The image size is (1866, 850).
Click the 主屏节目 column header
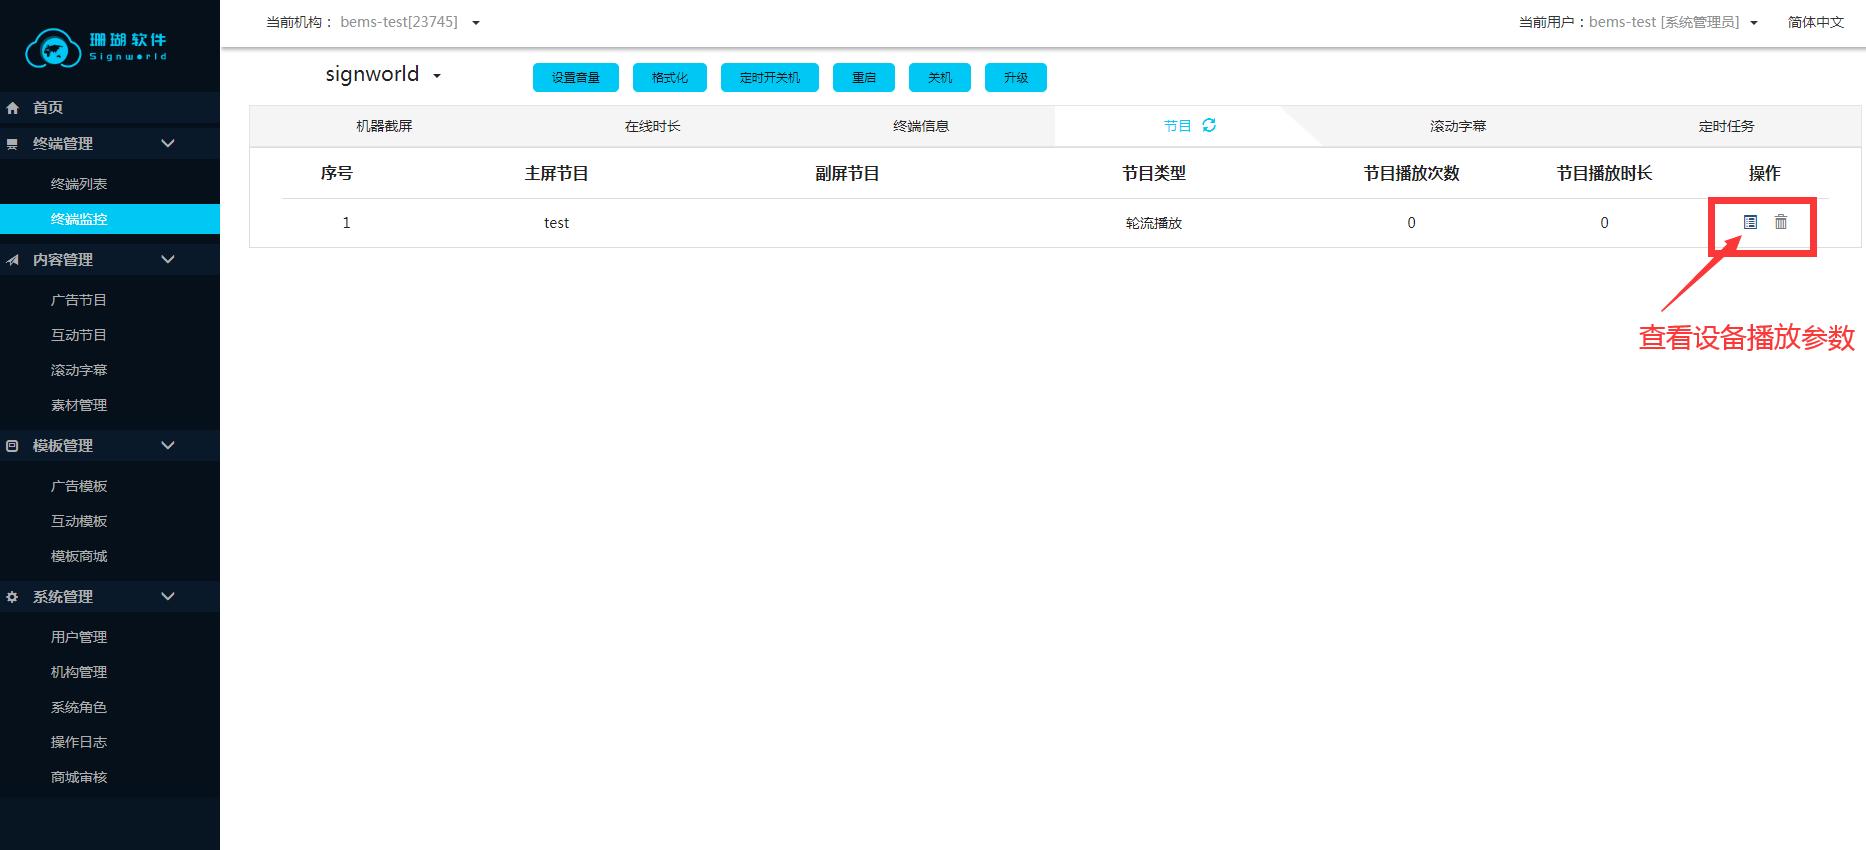(556, 173)
